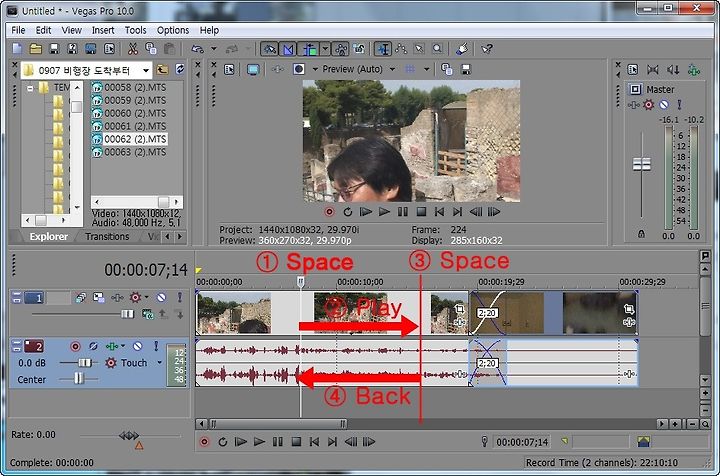Image resolution: width=720 pixels, height=476 pixels.
Task: Open the Tools menu
Action: tap(135, 30)
